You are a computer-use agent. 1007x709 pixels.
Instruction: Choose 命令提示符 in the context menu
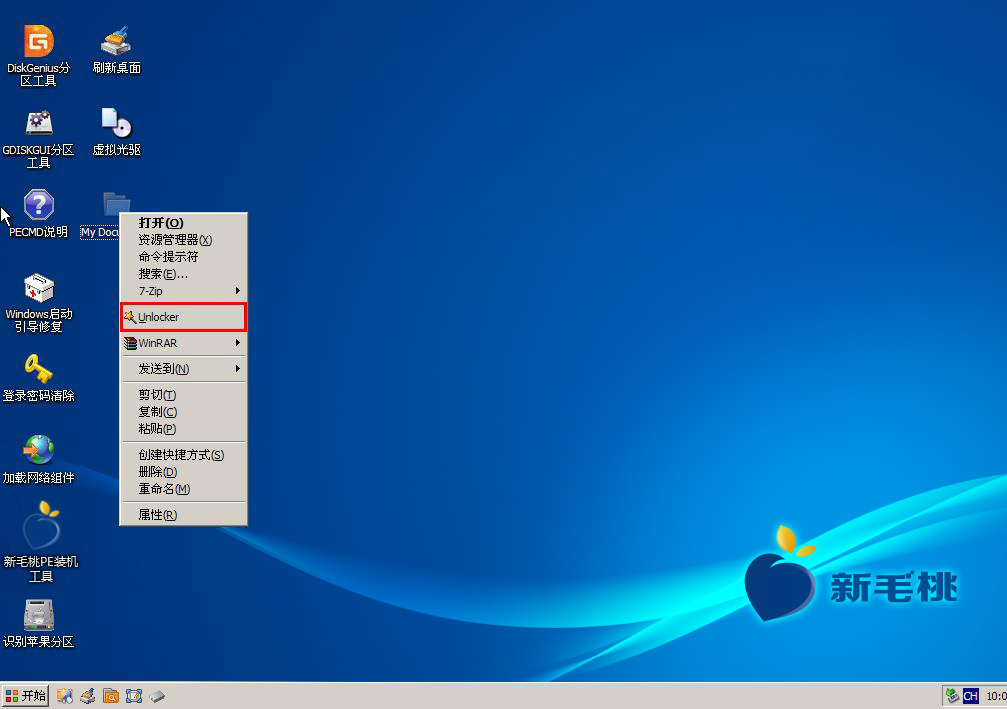(x=184, y=257)
